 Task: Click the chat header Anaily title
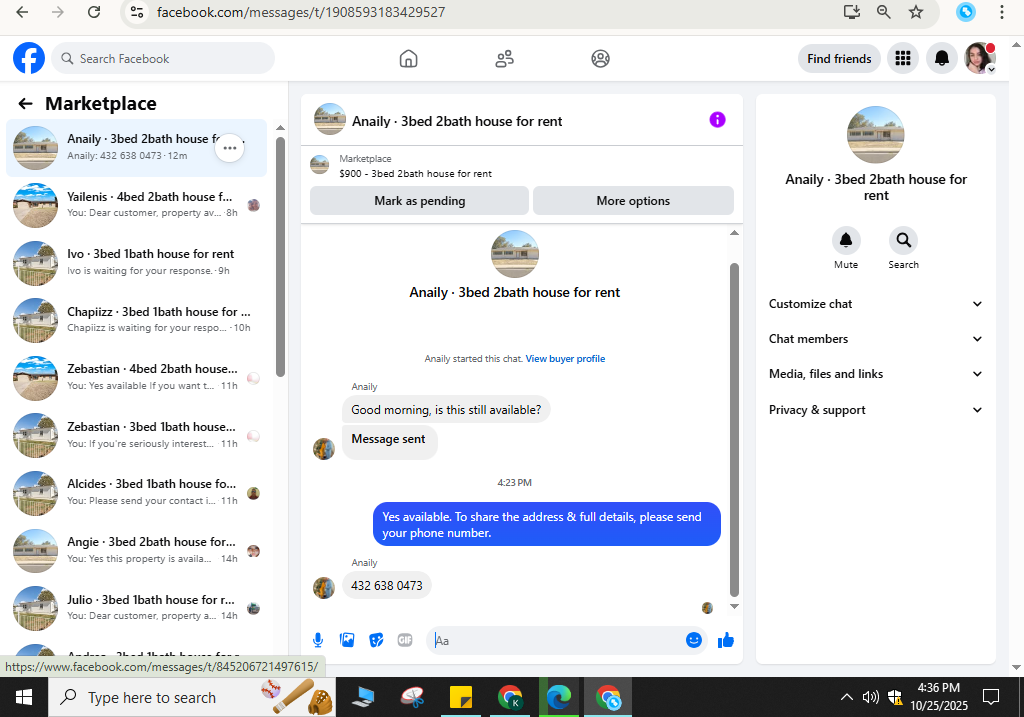(x=456, y=121)
